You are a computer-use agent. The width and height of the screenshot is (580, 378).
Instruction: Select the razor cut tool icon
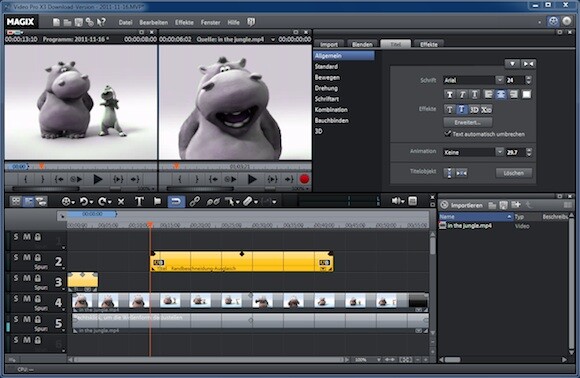[x=247, y=202]
